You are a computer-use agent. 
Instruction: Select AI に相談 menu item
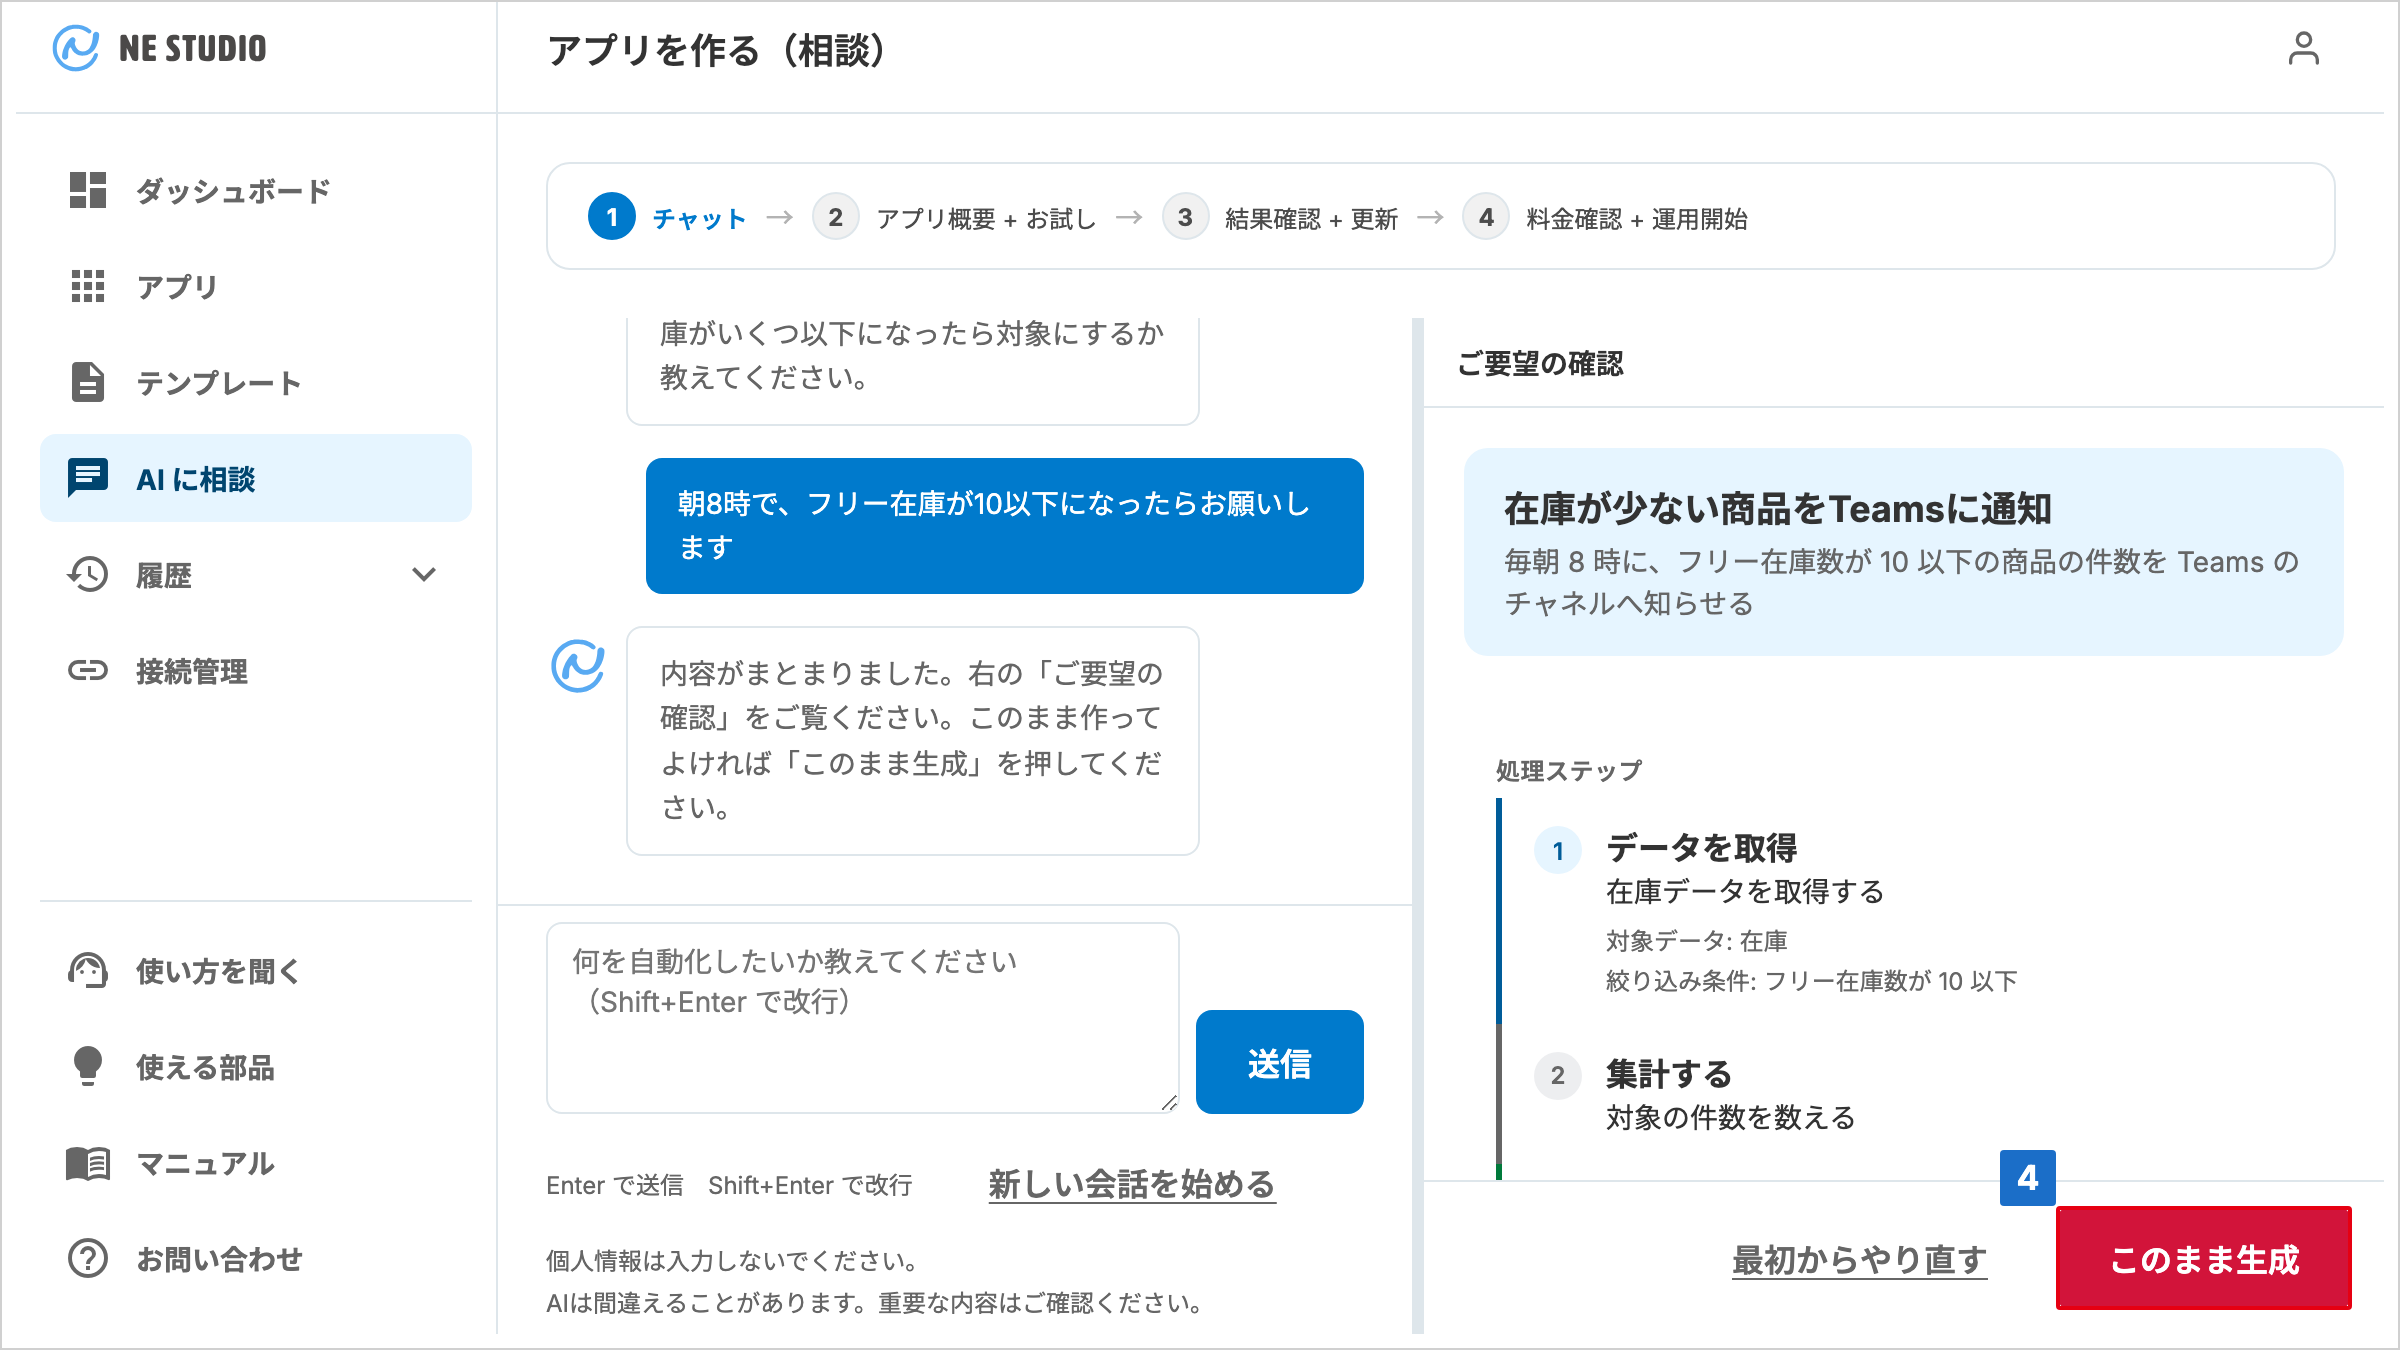pyautogui.click(x=256, y=478)
